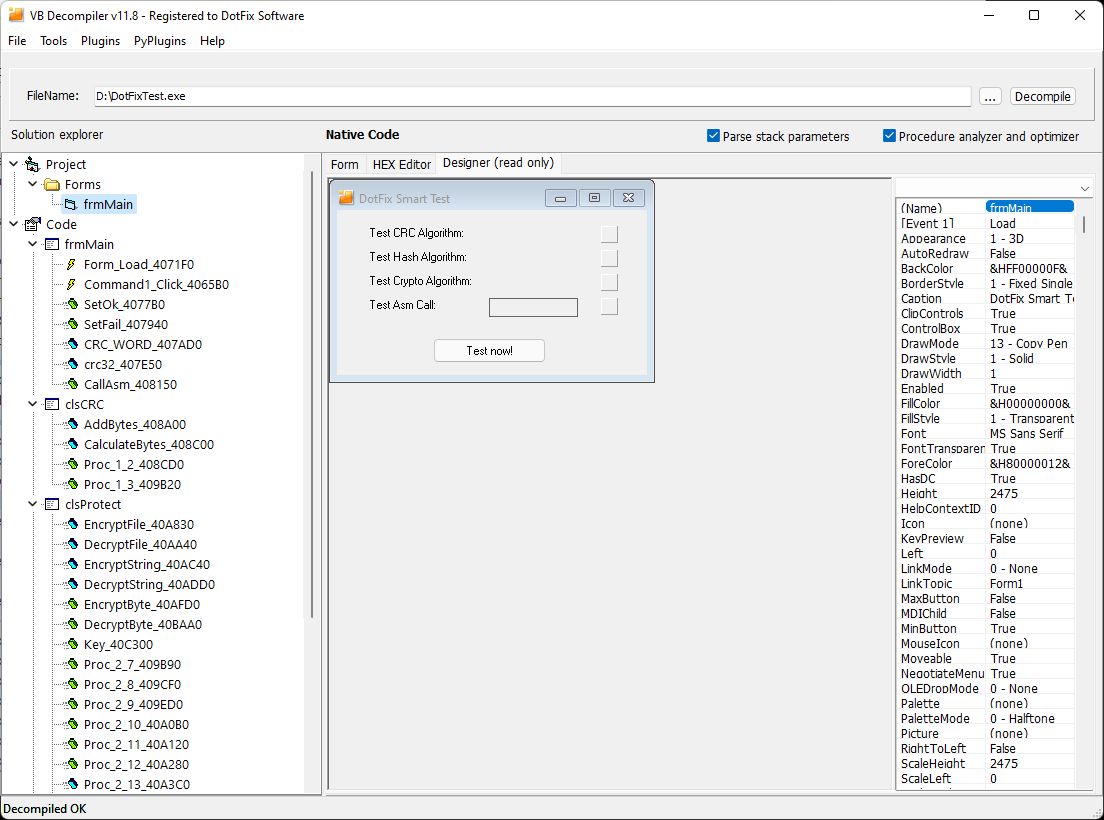This screenshot has width=1104, height=820.
Task: Click the Command1_Click_4065B0 event icon
Action: (70, 284)
